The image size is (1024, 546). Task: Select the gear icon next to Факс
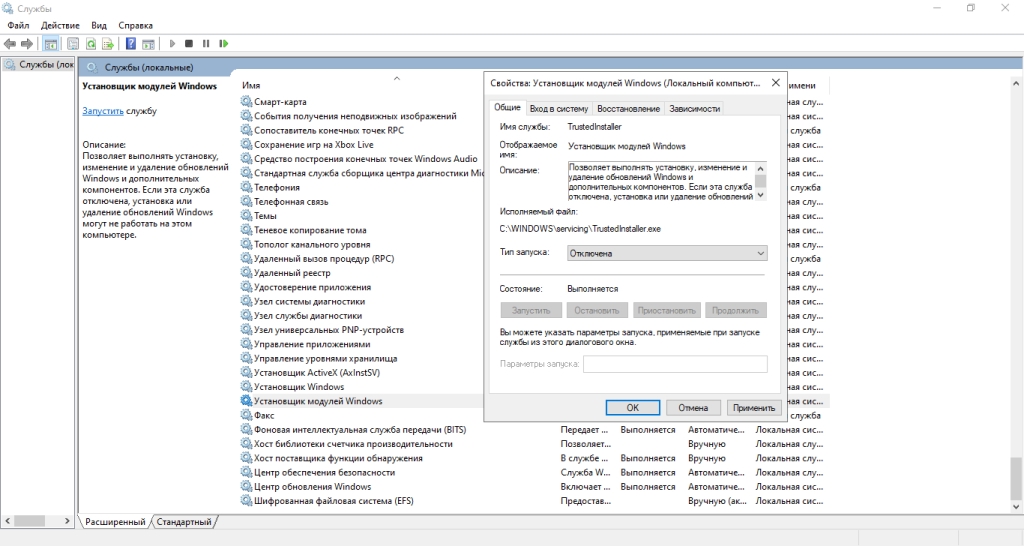point(246,415)
